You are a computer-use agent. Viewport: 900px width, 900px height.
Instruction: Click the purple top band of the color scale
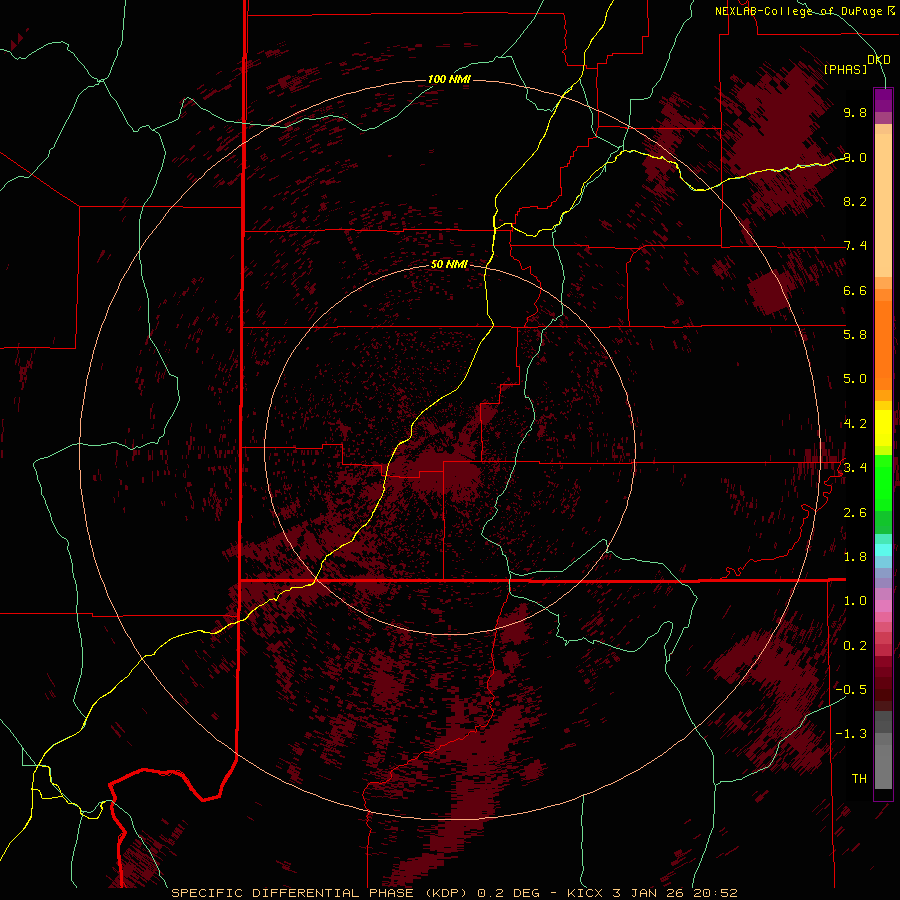[x=883, y=100]
